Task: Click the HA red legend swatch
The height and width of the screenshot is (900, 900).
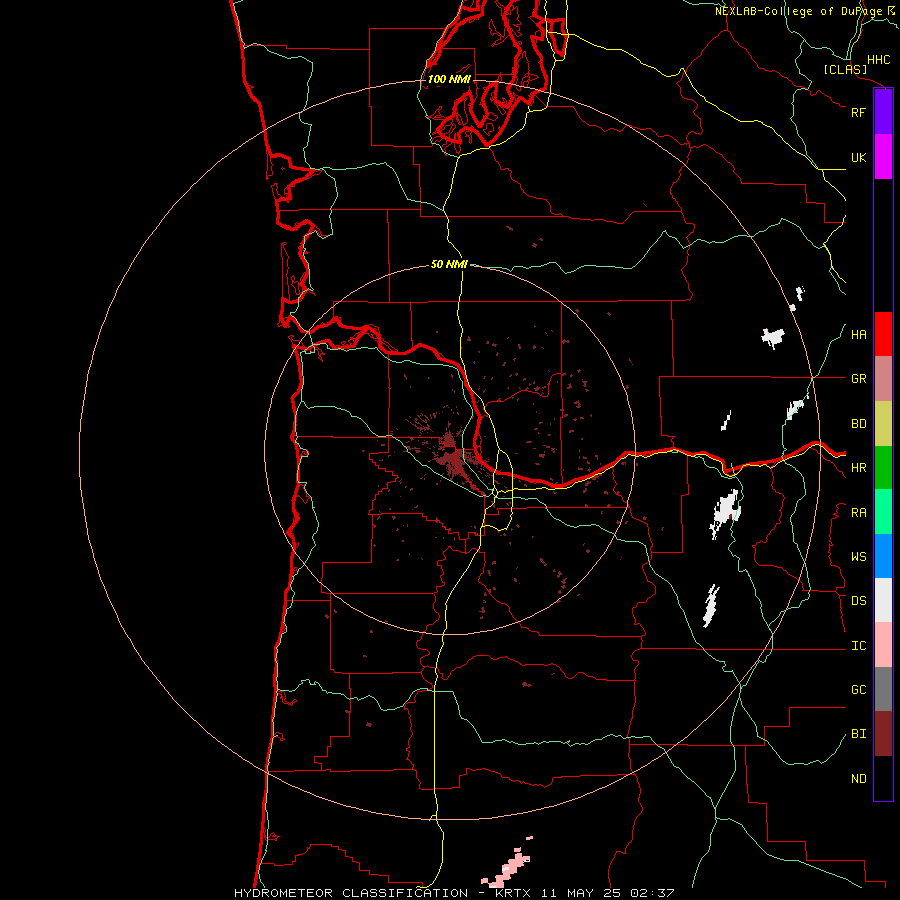Action: point(883,334)
